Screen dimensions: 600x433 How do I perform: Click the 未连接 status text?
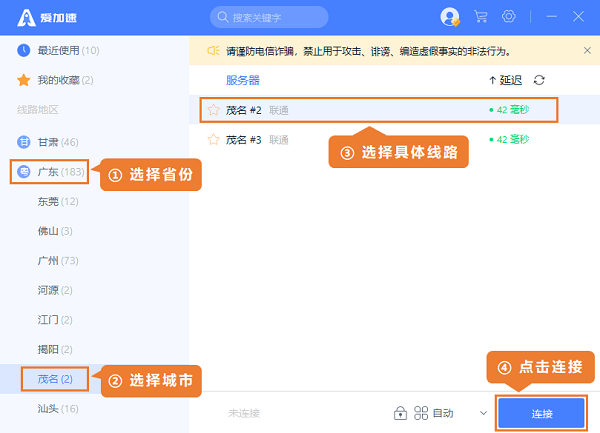[x=244, y=413]
